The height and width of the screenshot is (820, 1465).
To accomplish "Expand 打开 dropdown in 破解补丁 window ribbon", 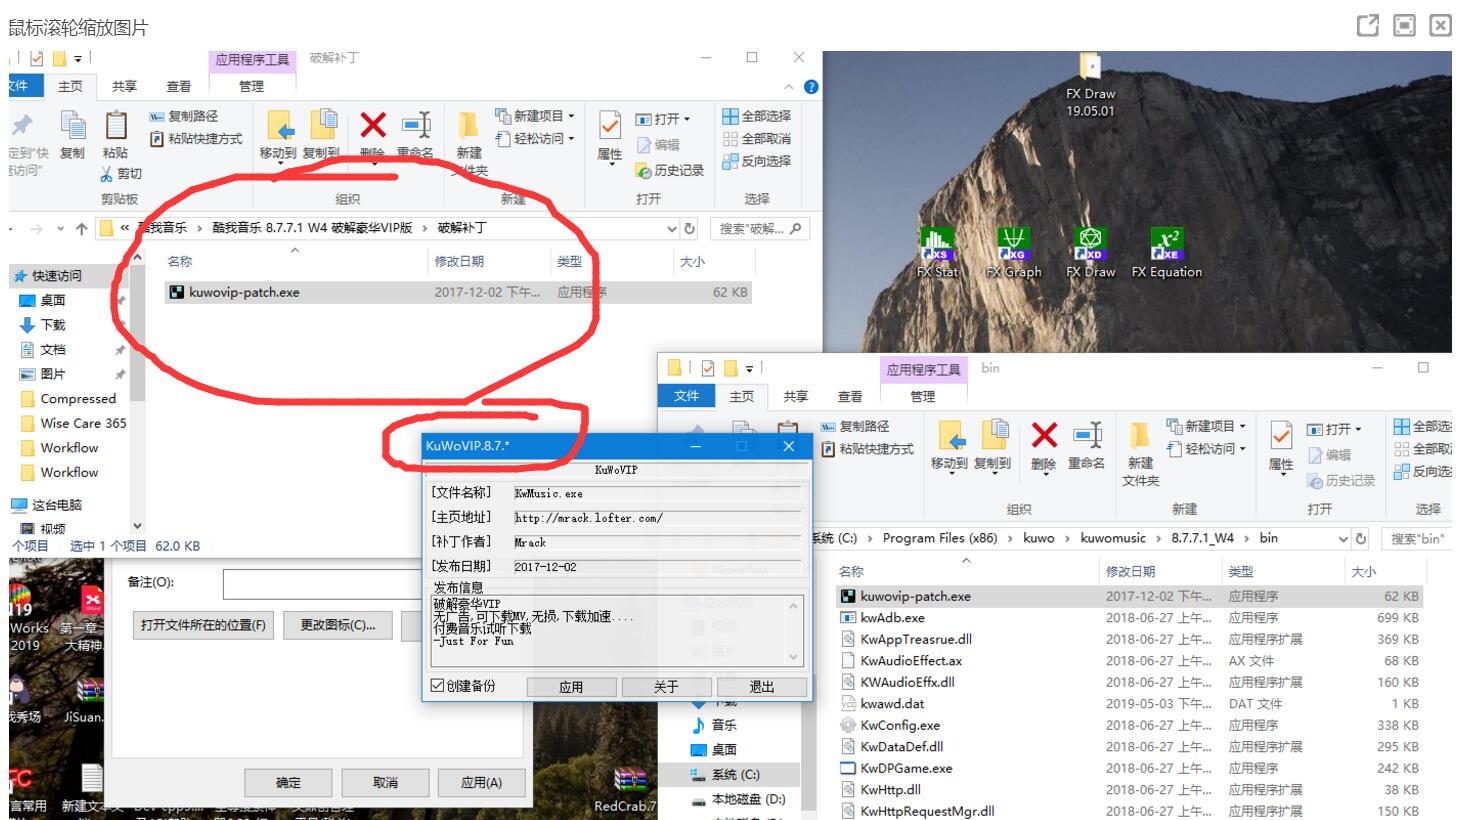I will (687, 119).
